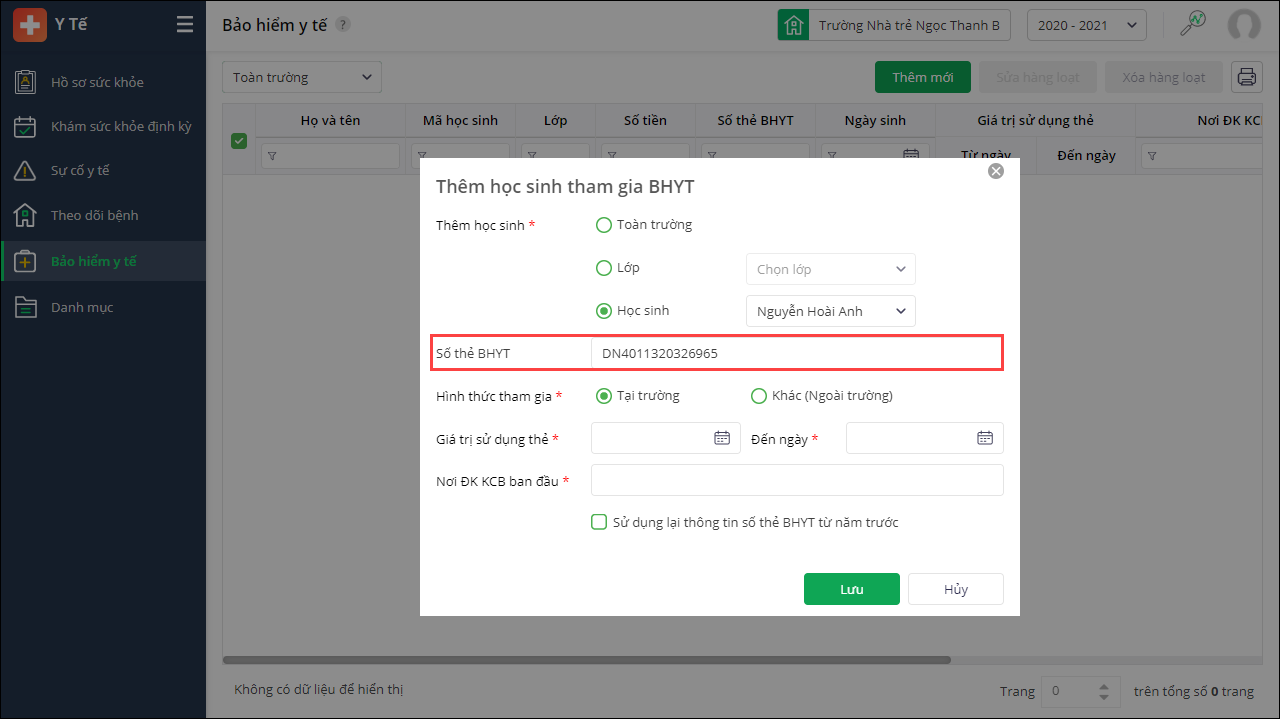Go to Hồ sơ sức khỏe menu
Viewport: 1280px width, 719px height.
[x=97, y=82]
